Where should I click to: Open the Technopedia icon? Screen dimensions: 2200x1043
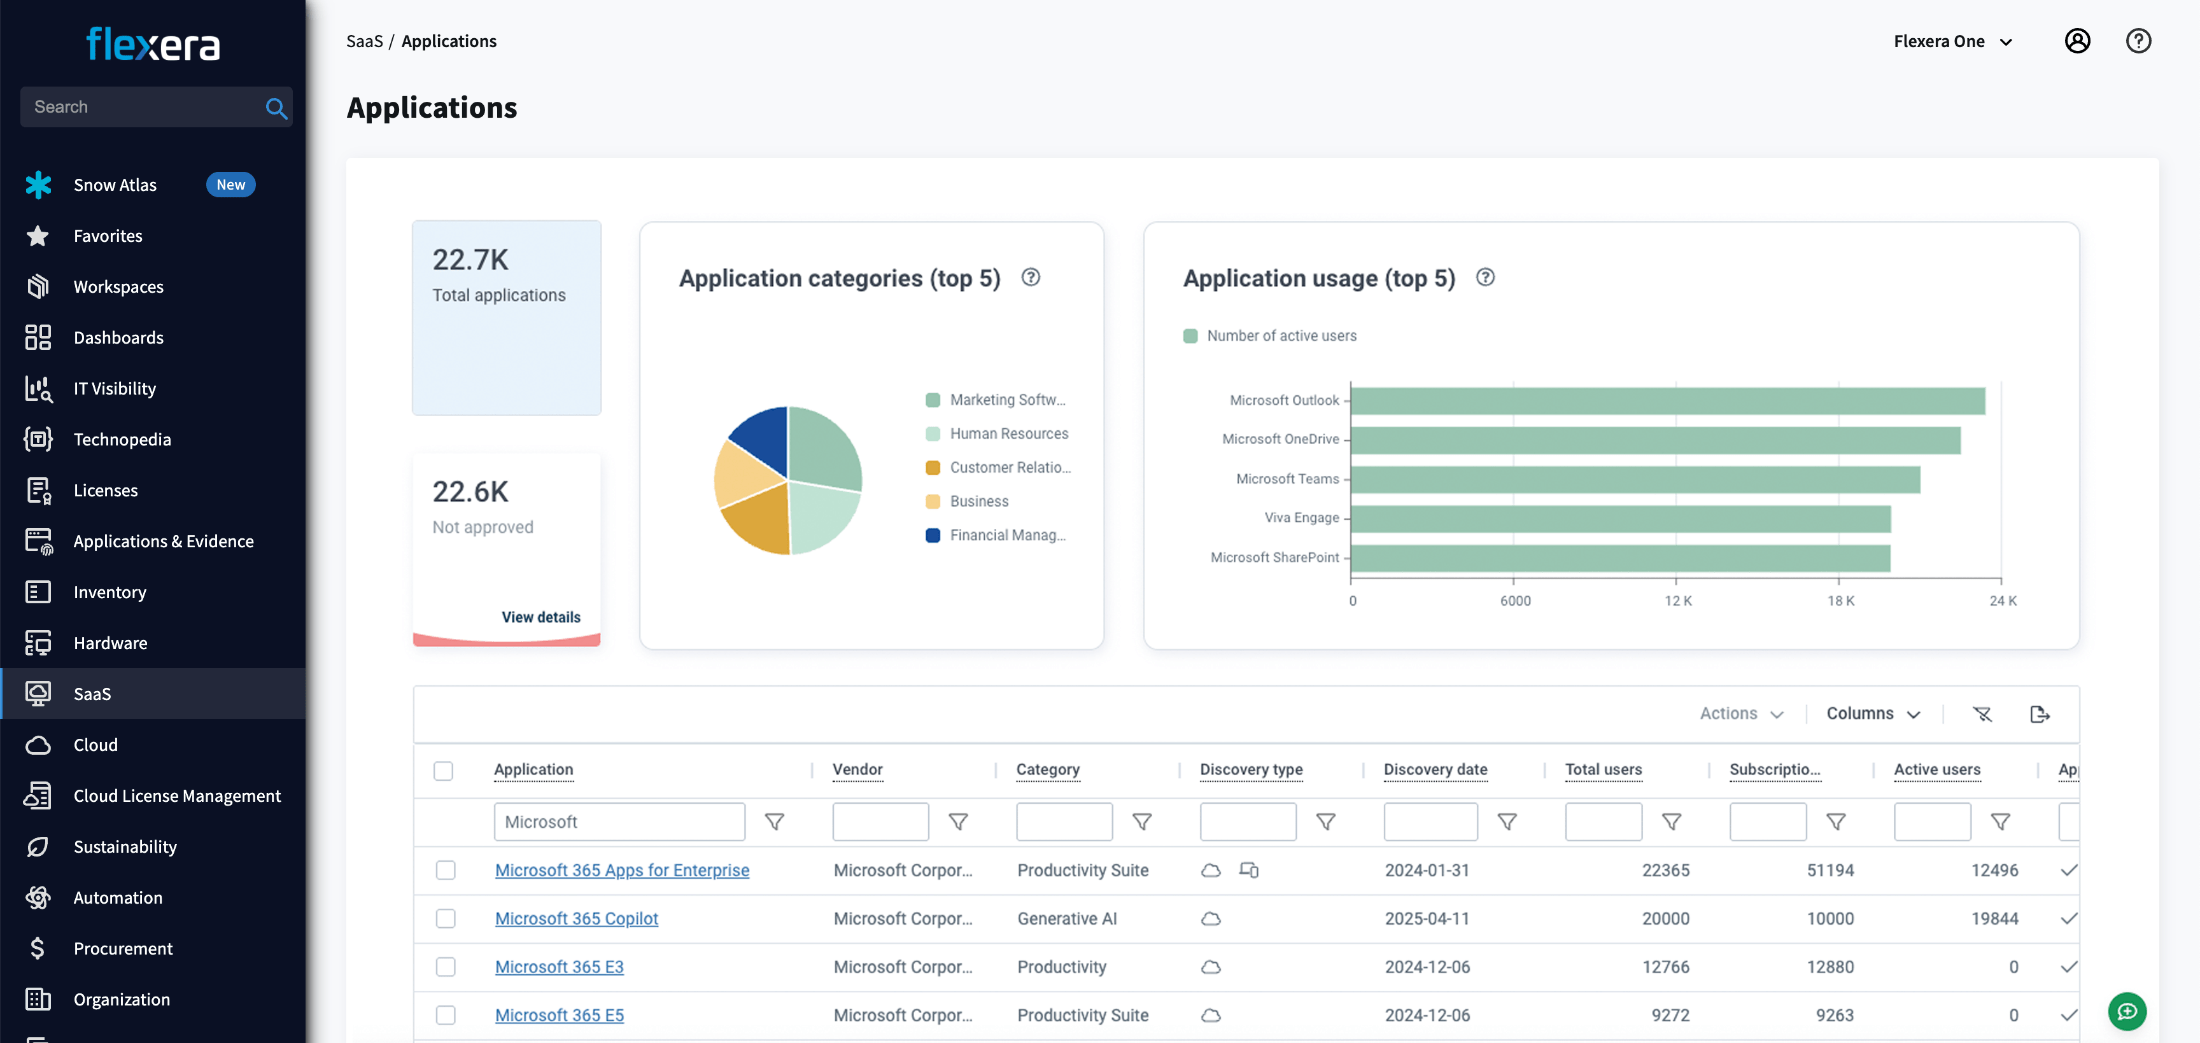(38, 440)
